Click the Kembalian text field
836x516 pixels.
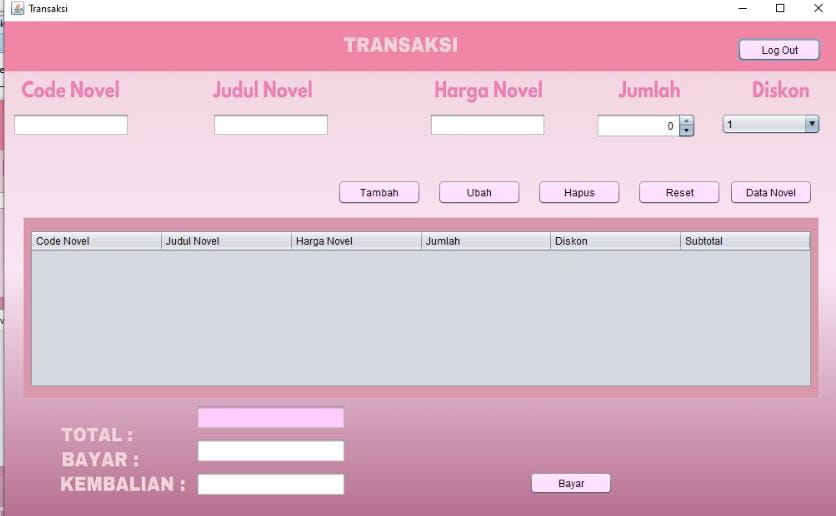tap(271, 484)
